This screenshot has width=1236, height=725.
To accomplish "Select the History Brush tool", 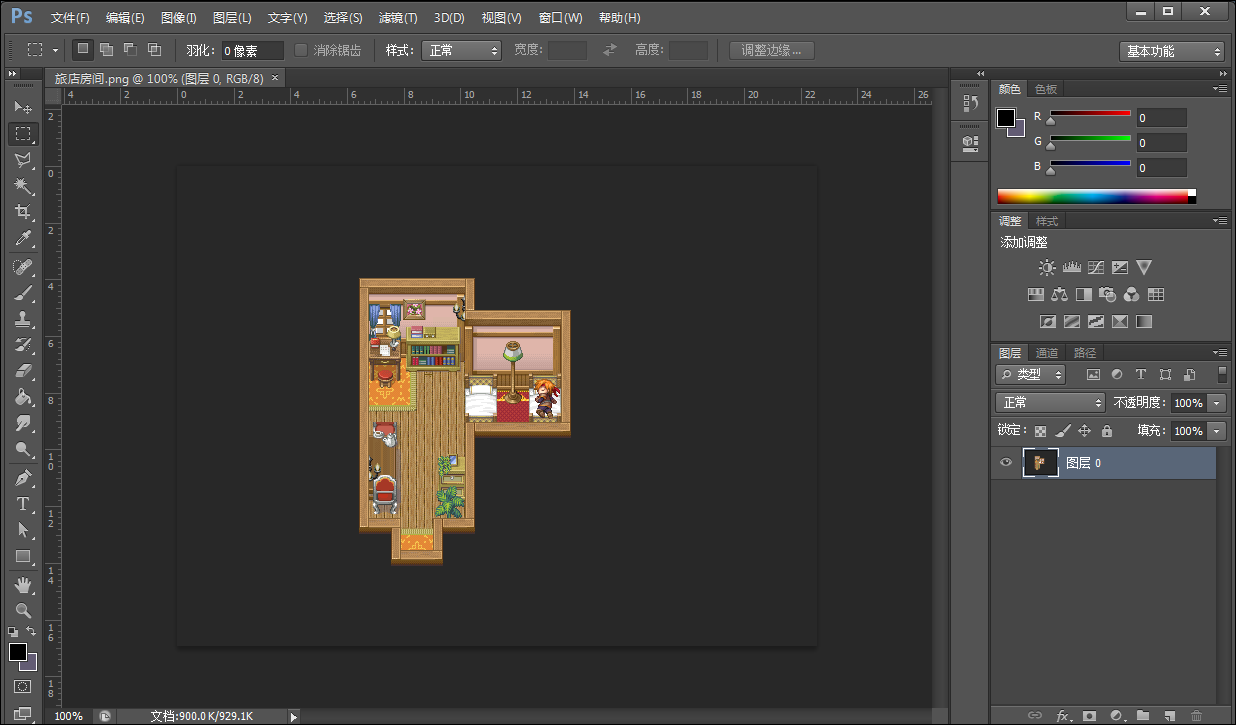I will (x=23, y=345).
